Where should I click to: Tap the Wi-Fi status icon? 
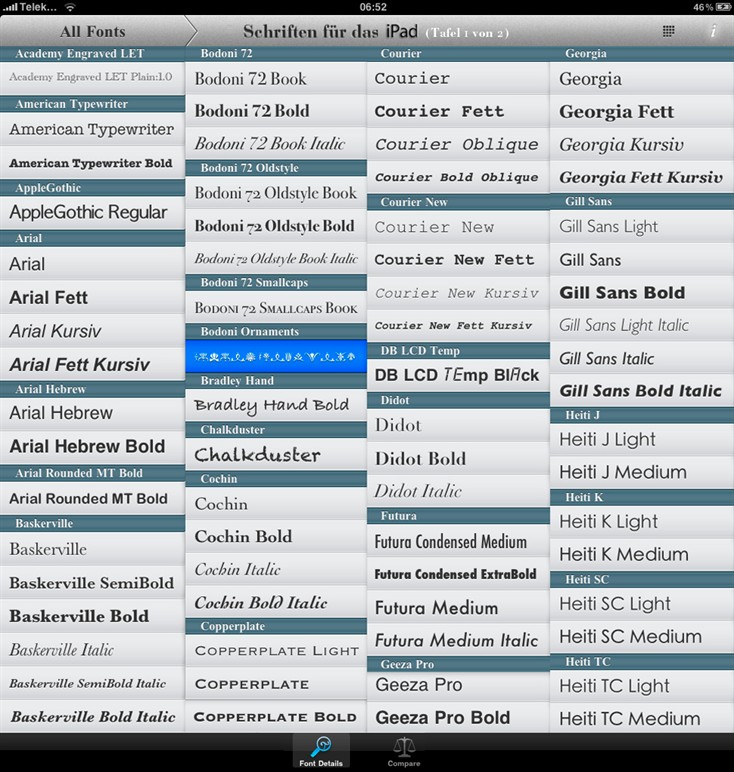click(71, 7)
